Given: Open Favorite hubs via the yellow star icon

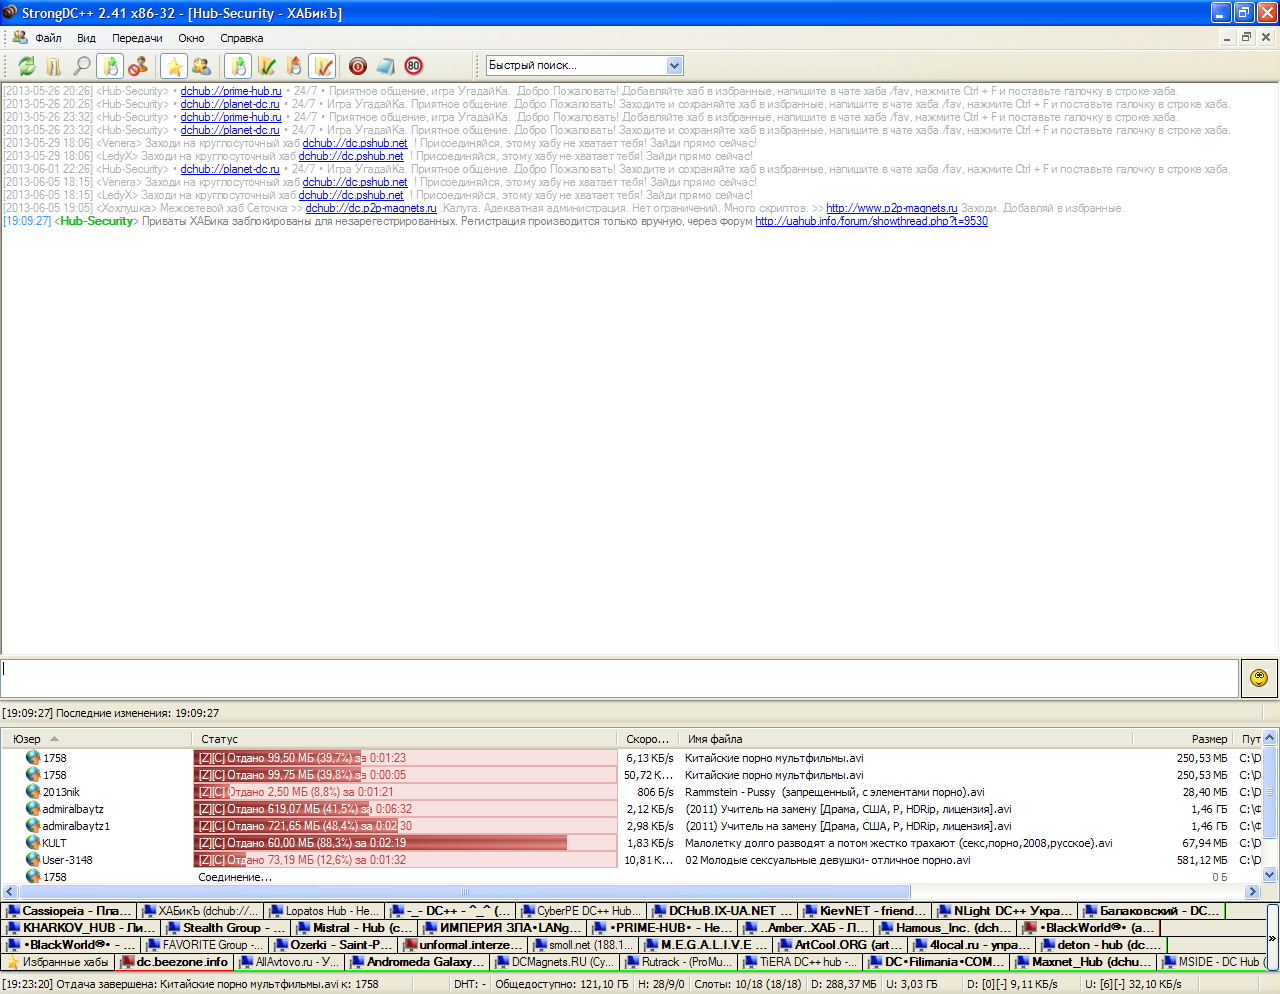Looking at the screenshot, I should pos(174,66).
